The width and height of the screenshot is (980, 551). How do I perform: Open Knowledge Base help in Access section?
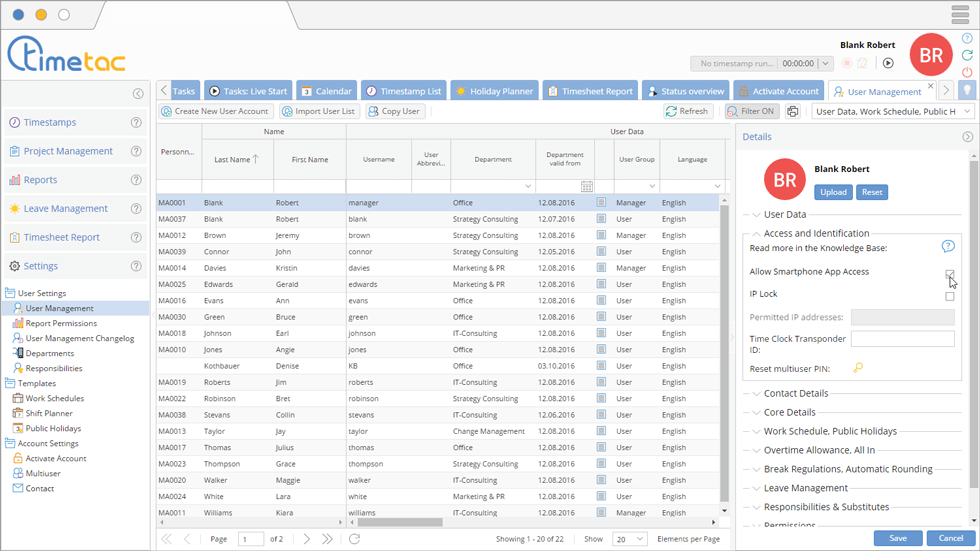[948, 247]
